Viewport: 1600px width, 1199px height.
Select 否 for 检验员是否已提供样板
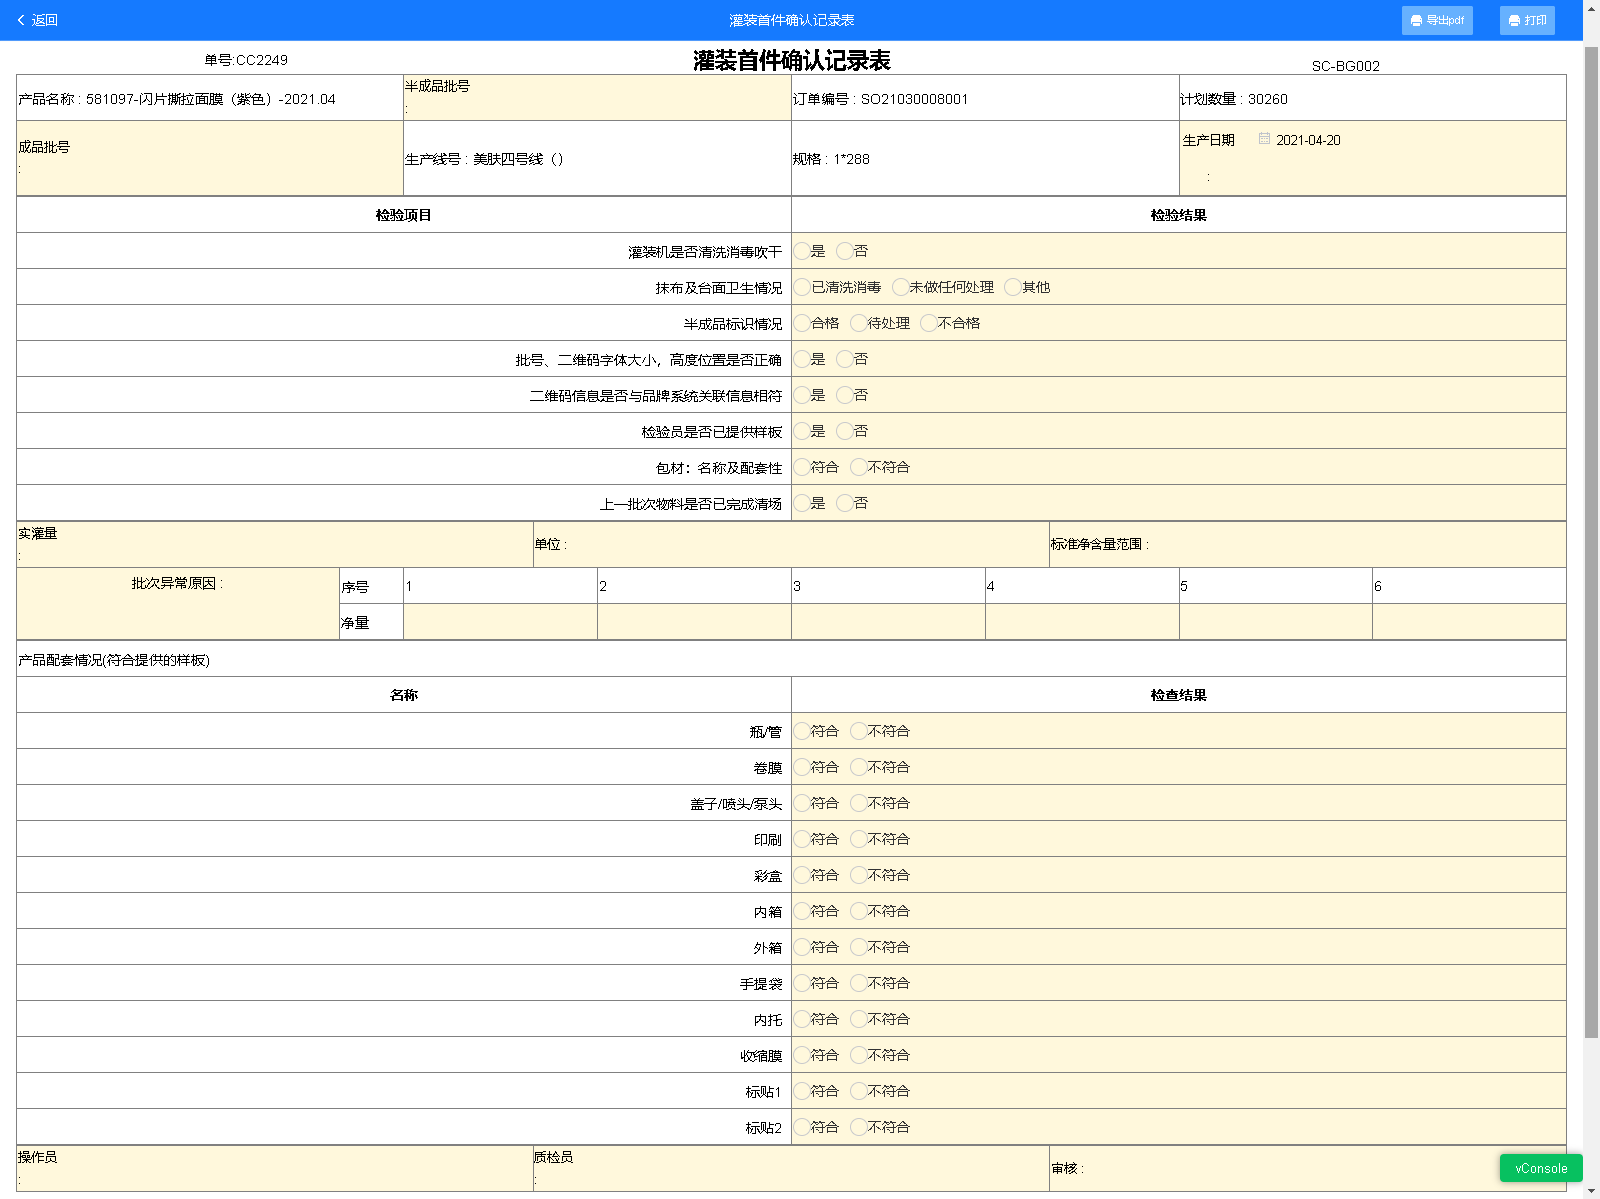(x=845, y=431)
